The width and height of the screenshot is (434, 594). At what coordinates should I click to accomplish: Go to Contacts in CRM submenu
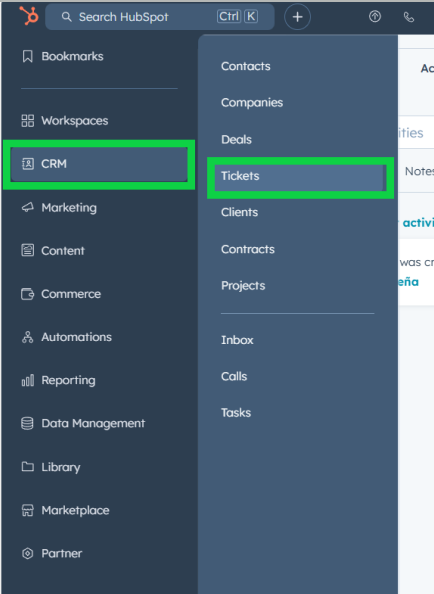tap(245, 66)
